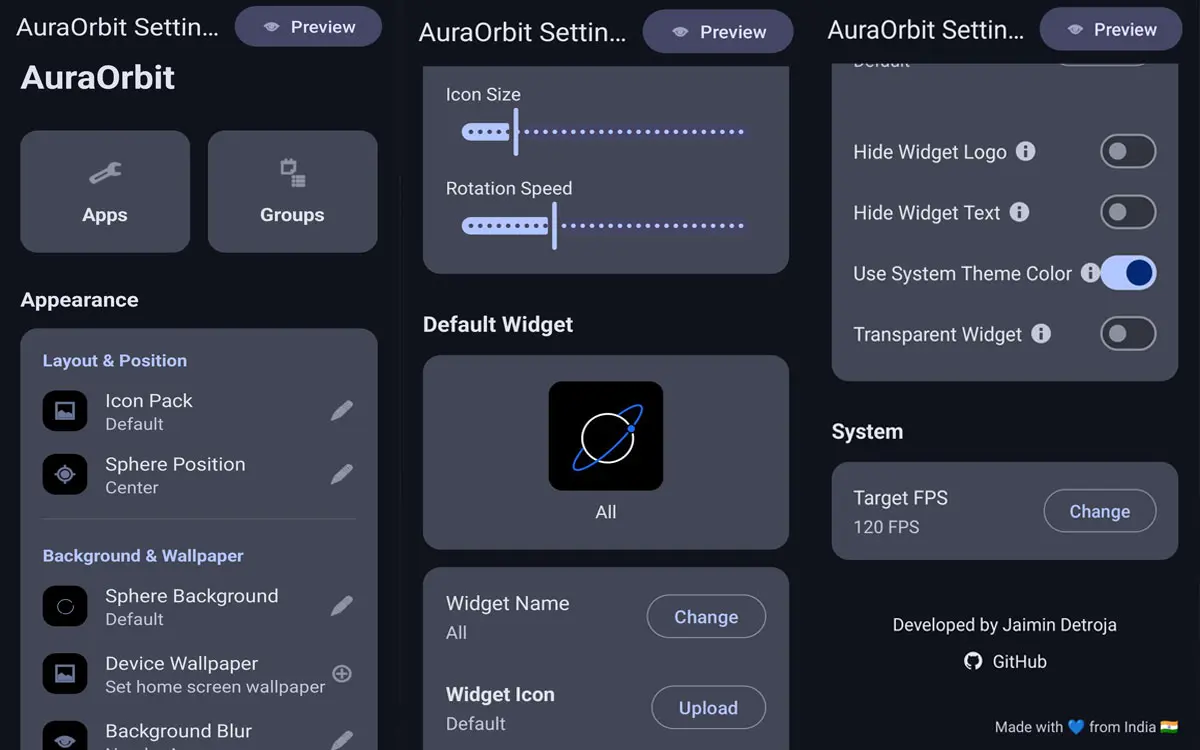Click the 120 FPS value text
Viewport: 1200px width, 750px height.
coord(886,527)
